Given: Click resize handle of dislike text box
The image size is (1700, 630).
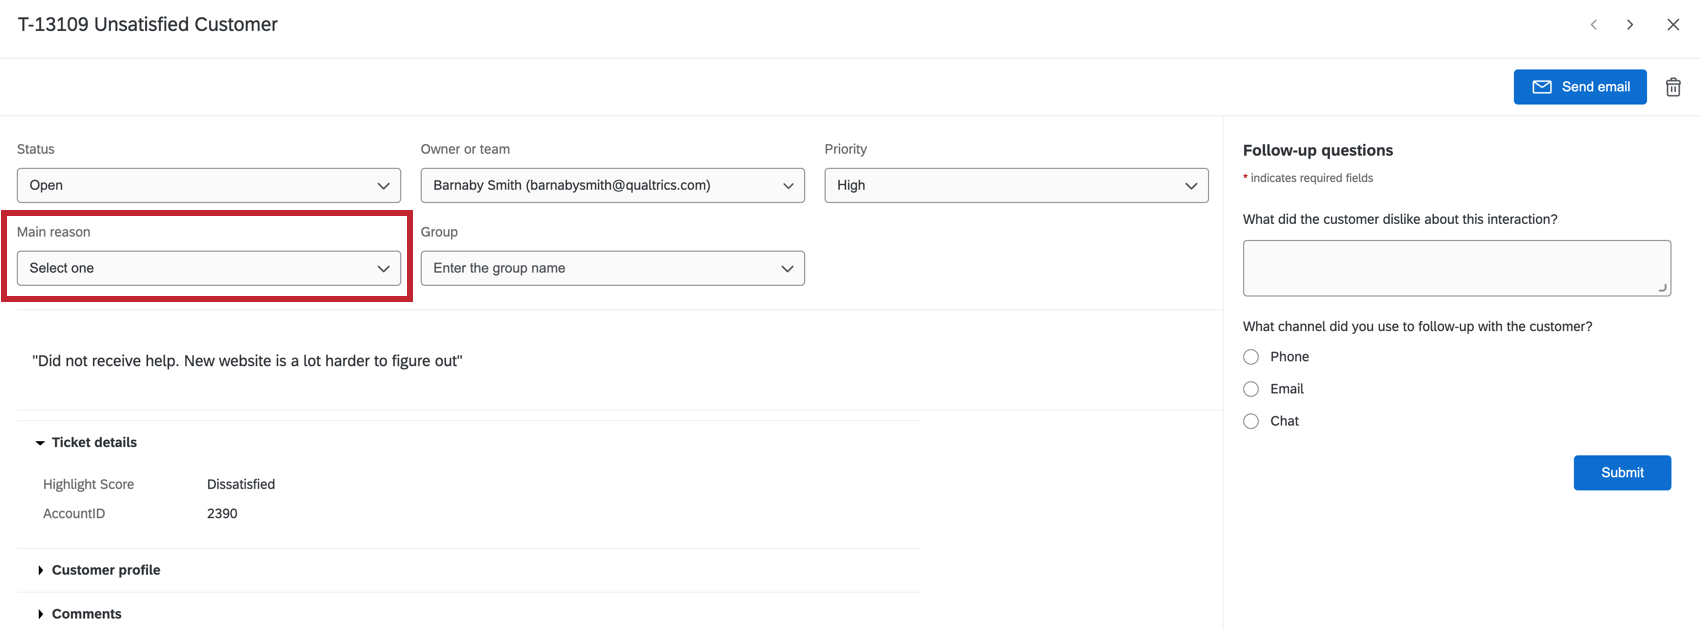Looking at the screenshot, I should 1662,288.
